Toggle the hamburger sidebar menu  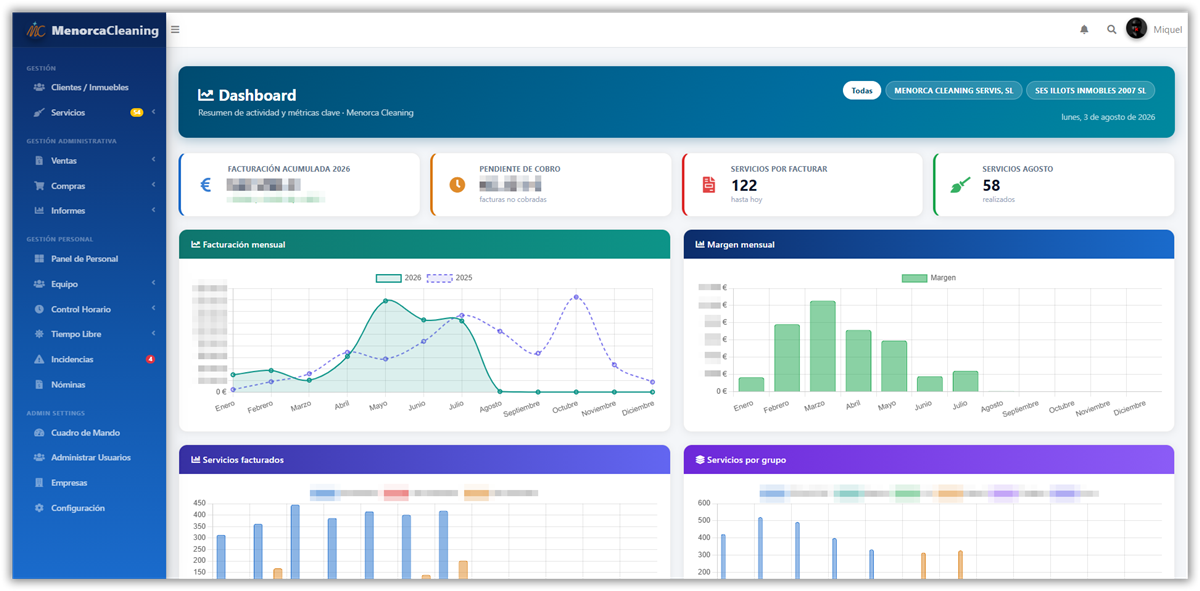[x=175, y=29]
